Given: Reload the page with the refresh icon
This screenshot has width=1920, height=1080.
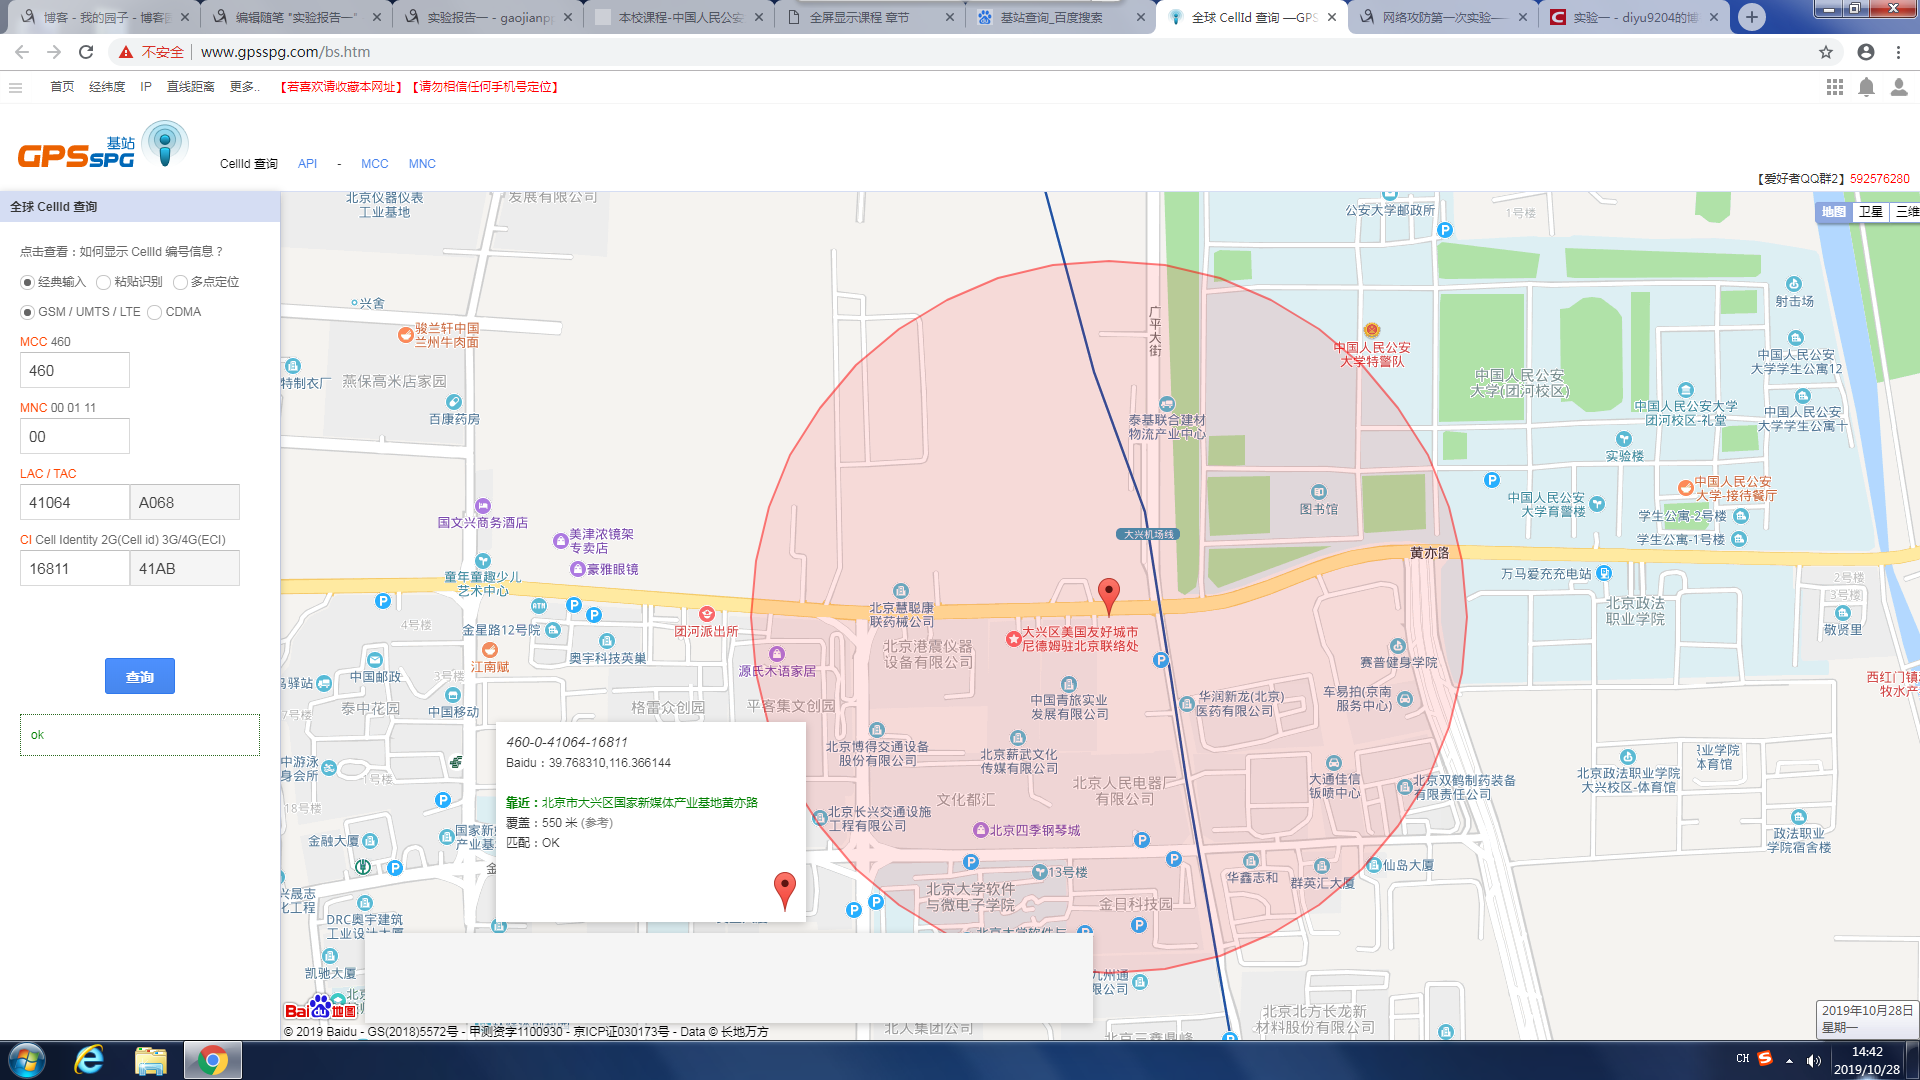Looking at the screenshot, I should (86, 52).
